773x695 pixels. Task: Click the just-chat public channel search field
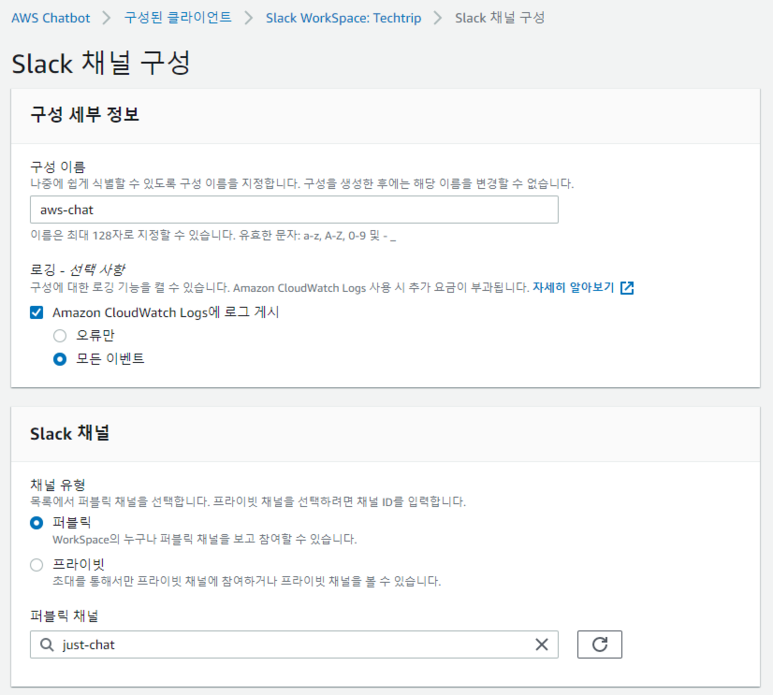click(x=294, y=644)
